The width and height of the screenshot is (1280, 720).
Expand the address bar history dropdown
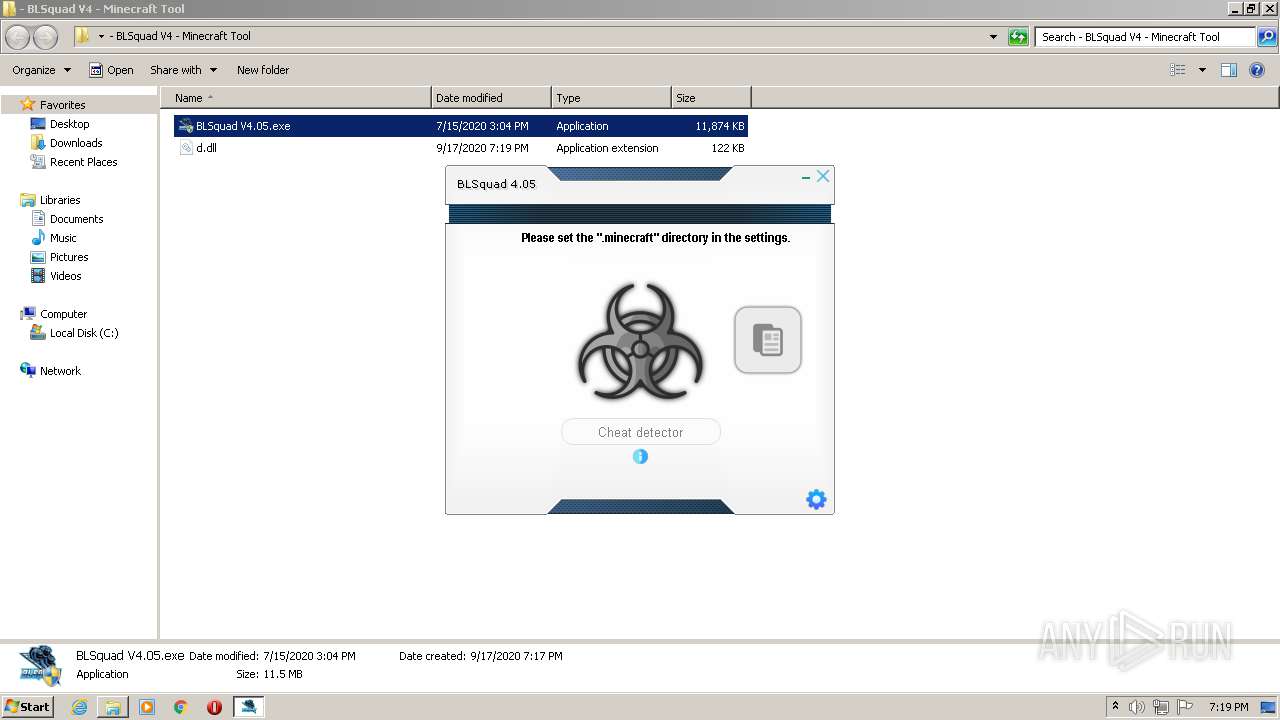click(993, 37)
